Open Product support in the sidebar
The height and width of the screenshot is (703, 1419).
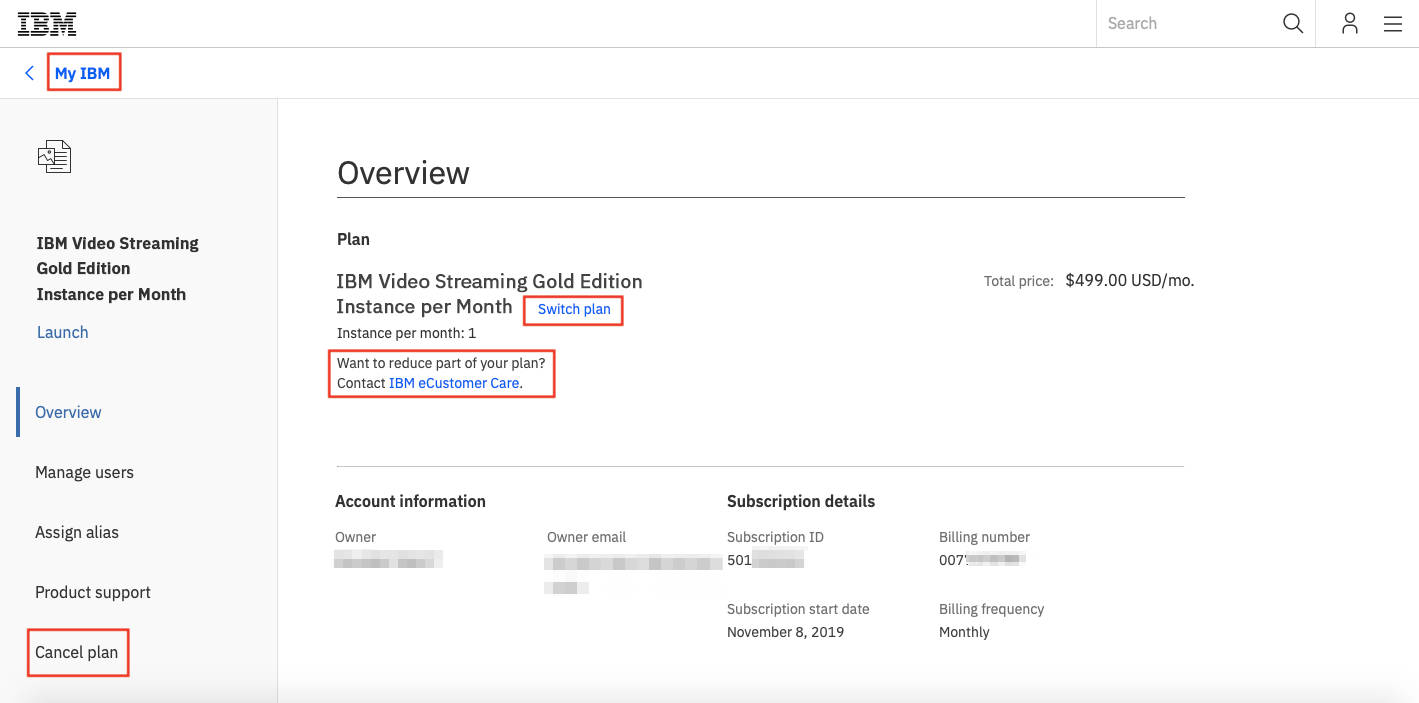93,592
